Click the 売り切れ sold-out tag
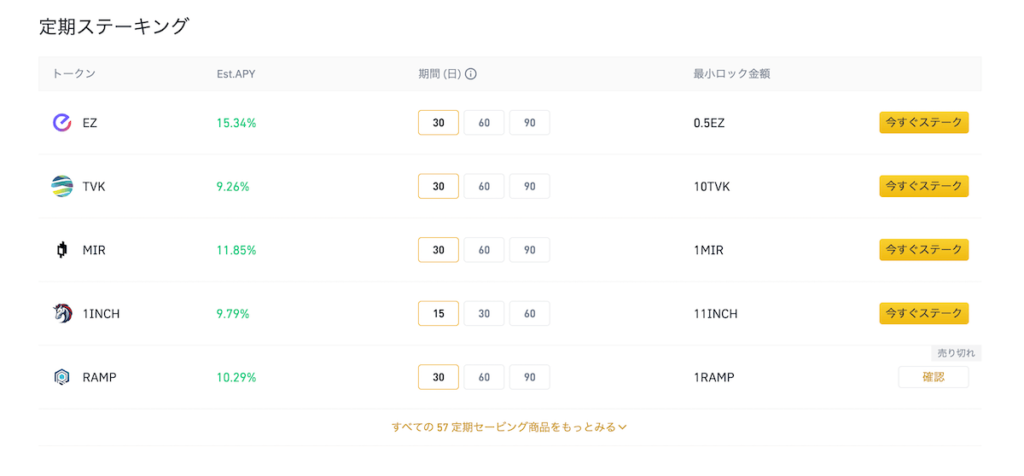1024x476 pixels. 956,353
